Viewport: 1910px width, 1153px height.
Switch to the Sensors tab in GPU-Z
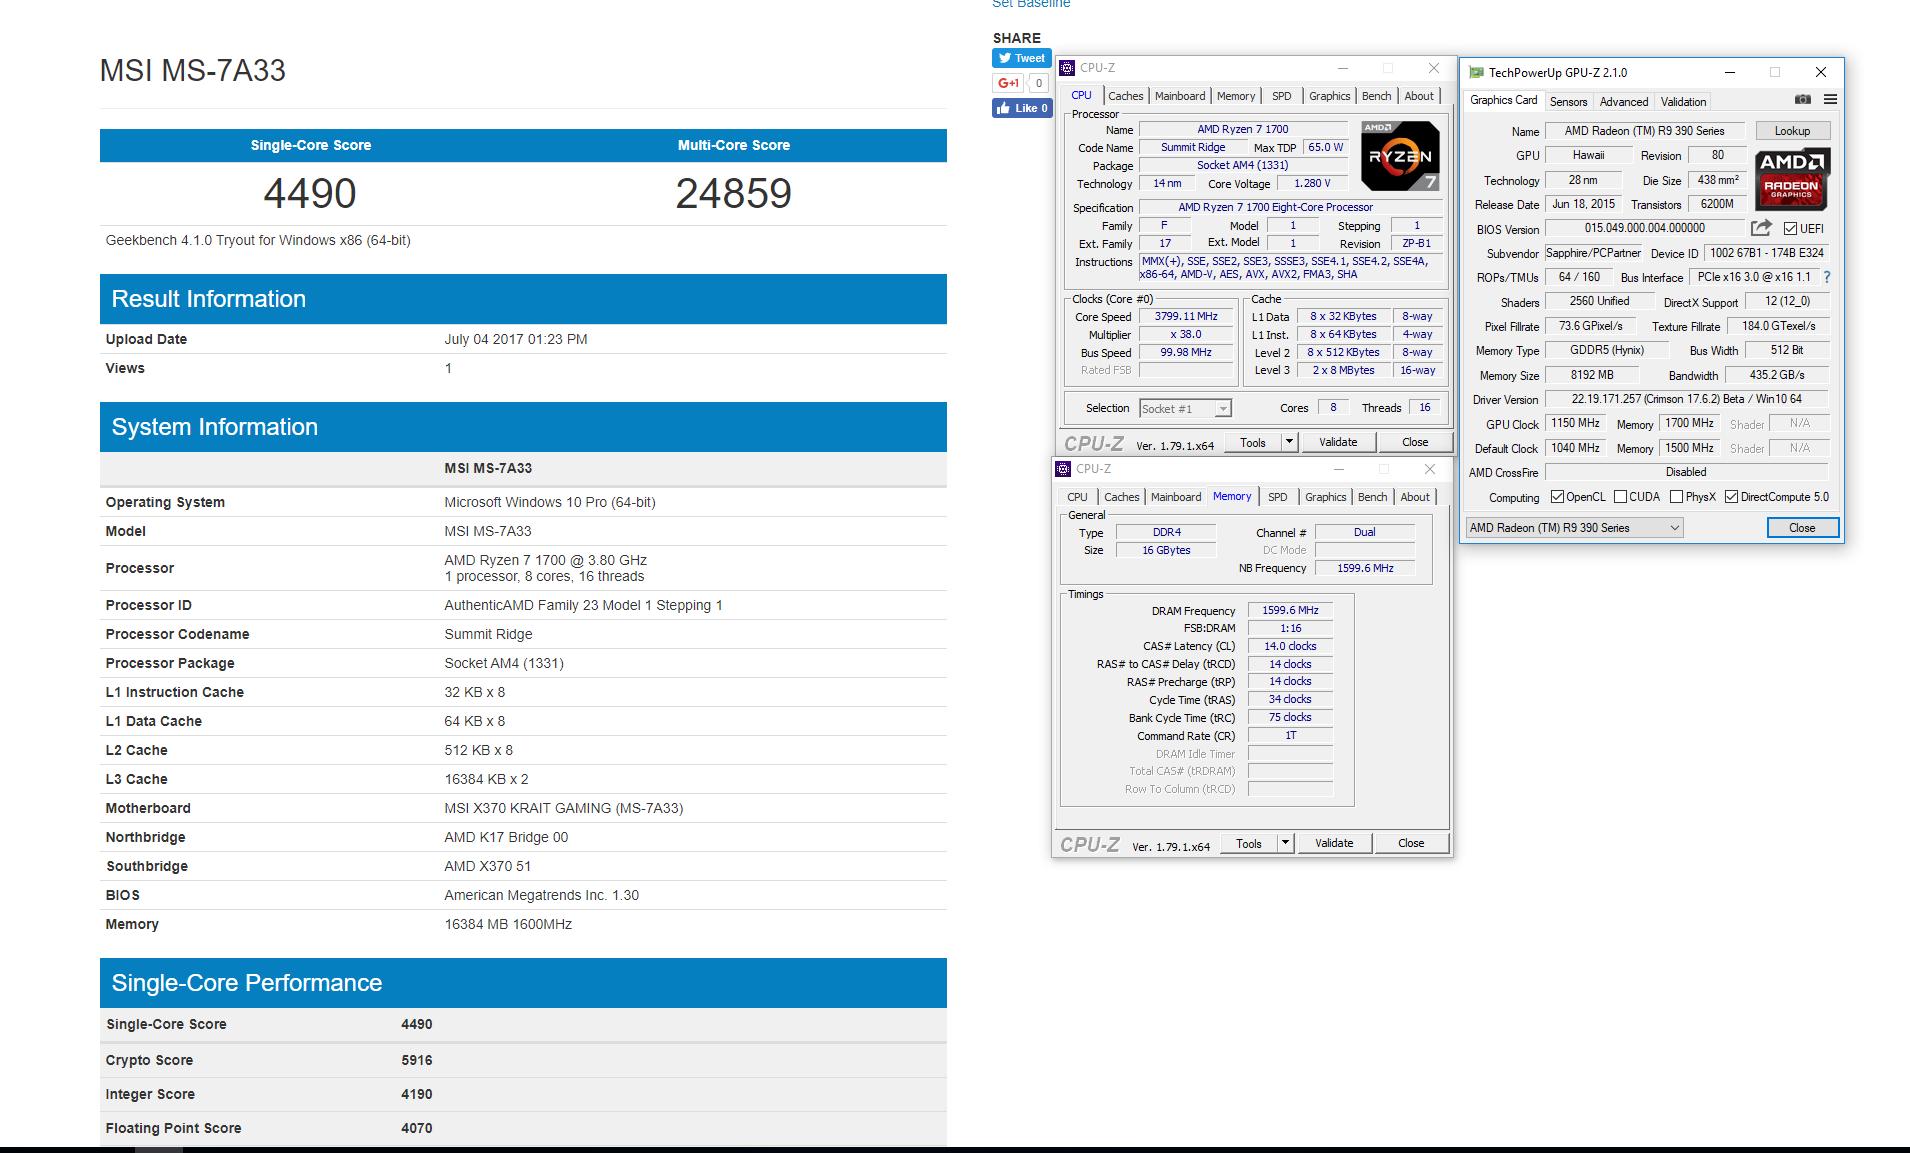(1568, 102)
